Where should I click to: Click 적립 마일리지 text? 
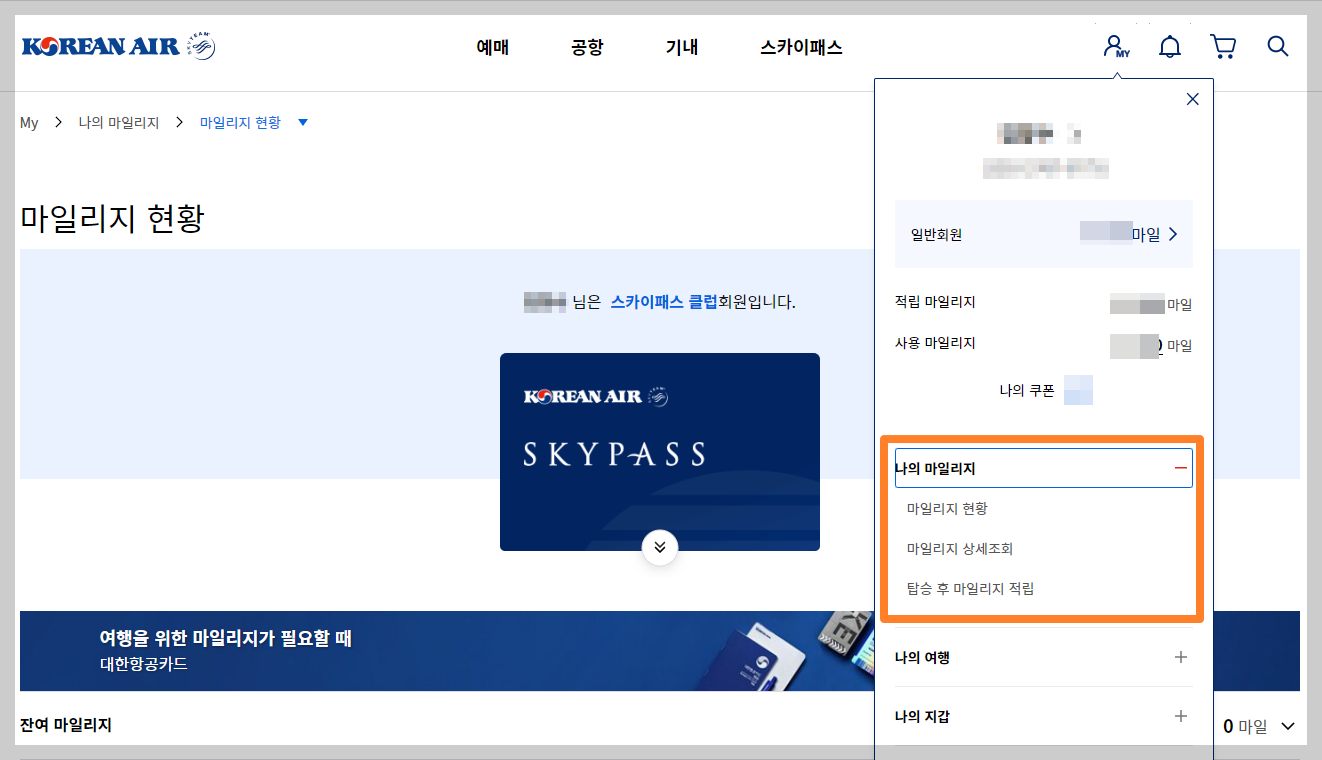click(935, 302)
